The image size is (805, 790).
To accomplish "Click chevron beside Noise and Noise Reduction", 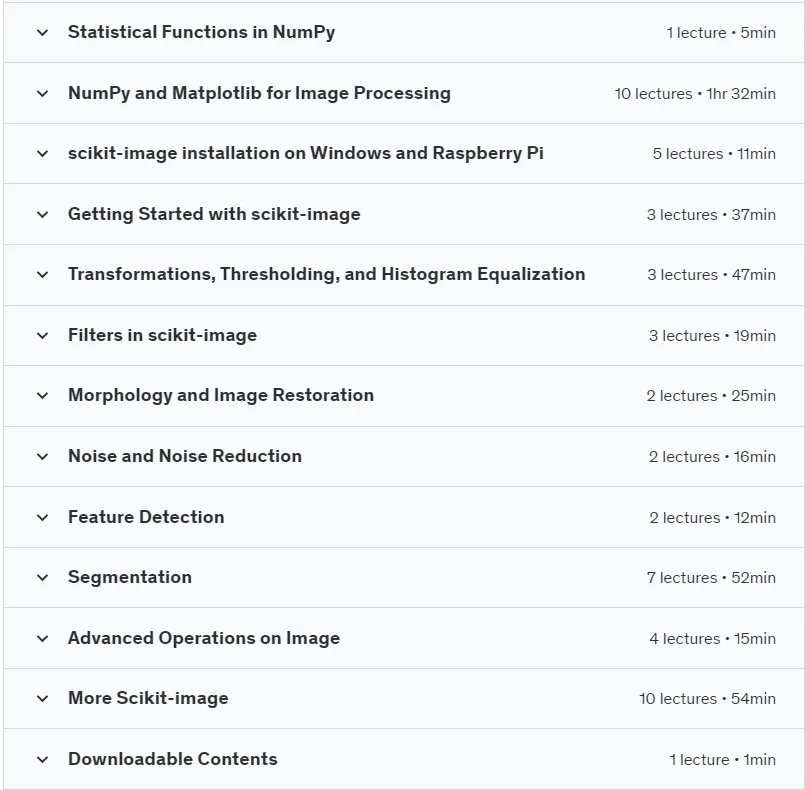I will [x=43, y=457].
